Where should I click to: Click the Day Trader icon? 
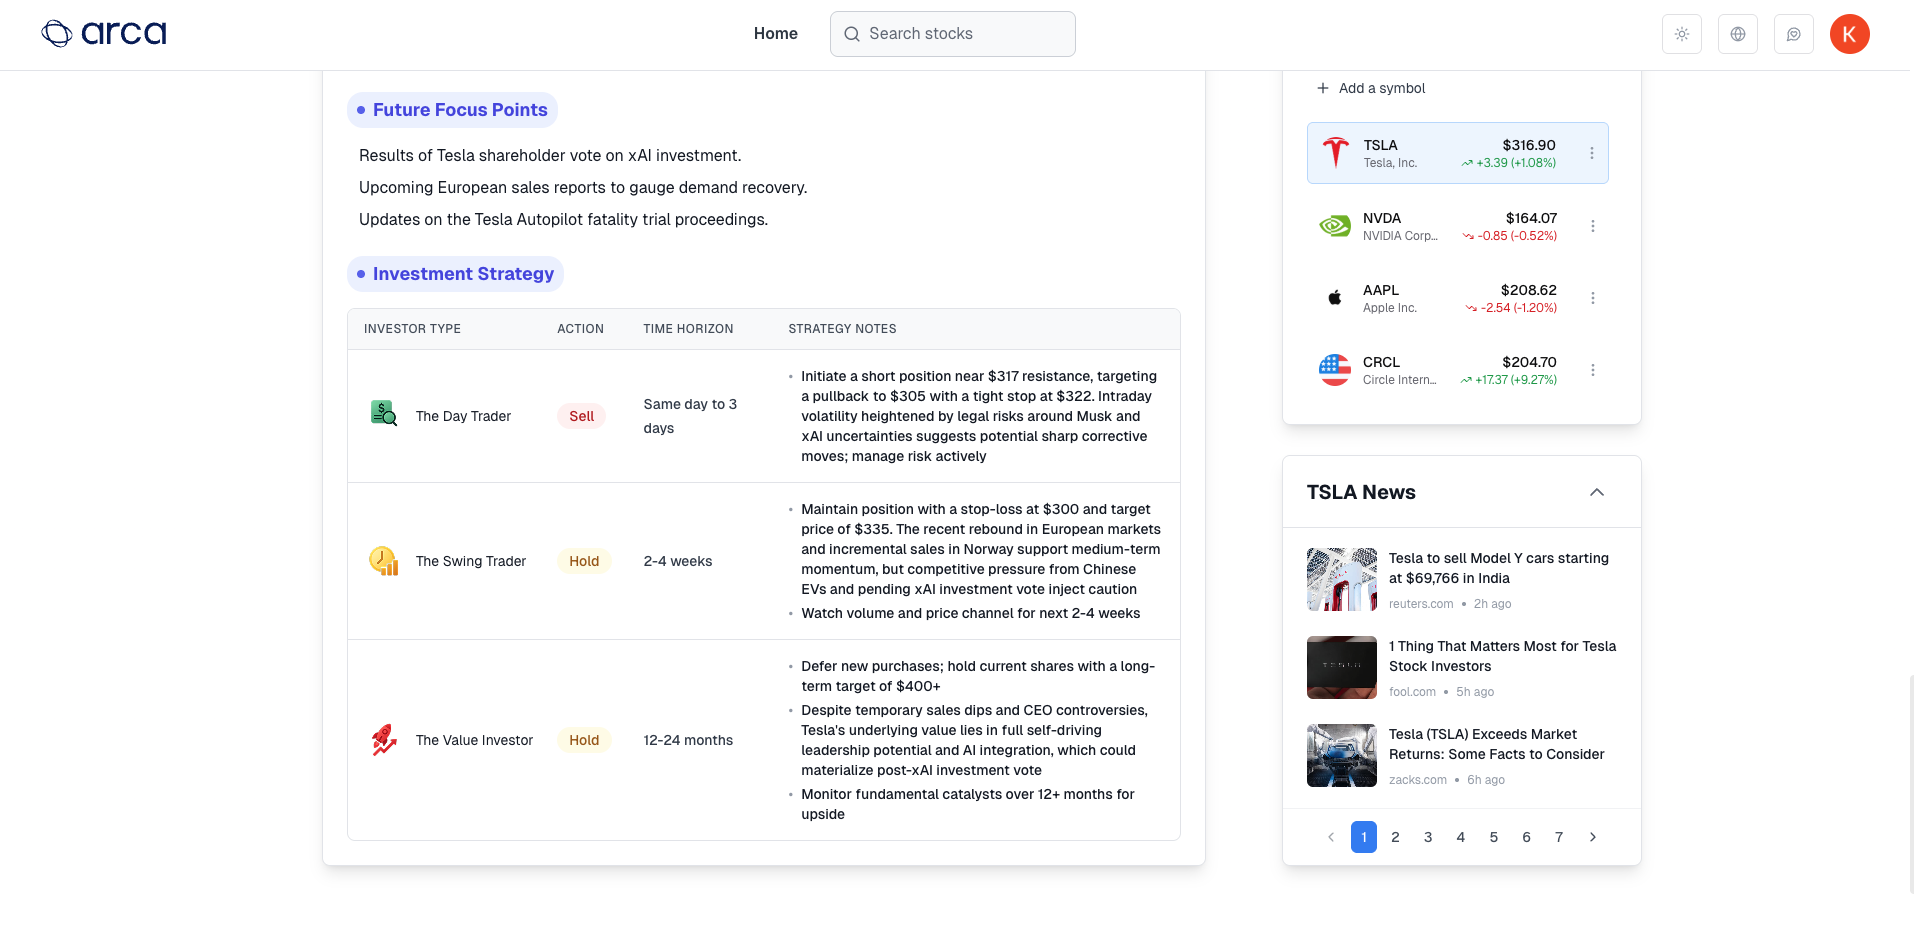click(x=384, y=413)
